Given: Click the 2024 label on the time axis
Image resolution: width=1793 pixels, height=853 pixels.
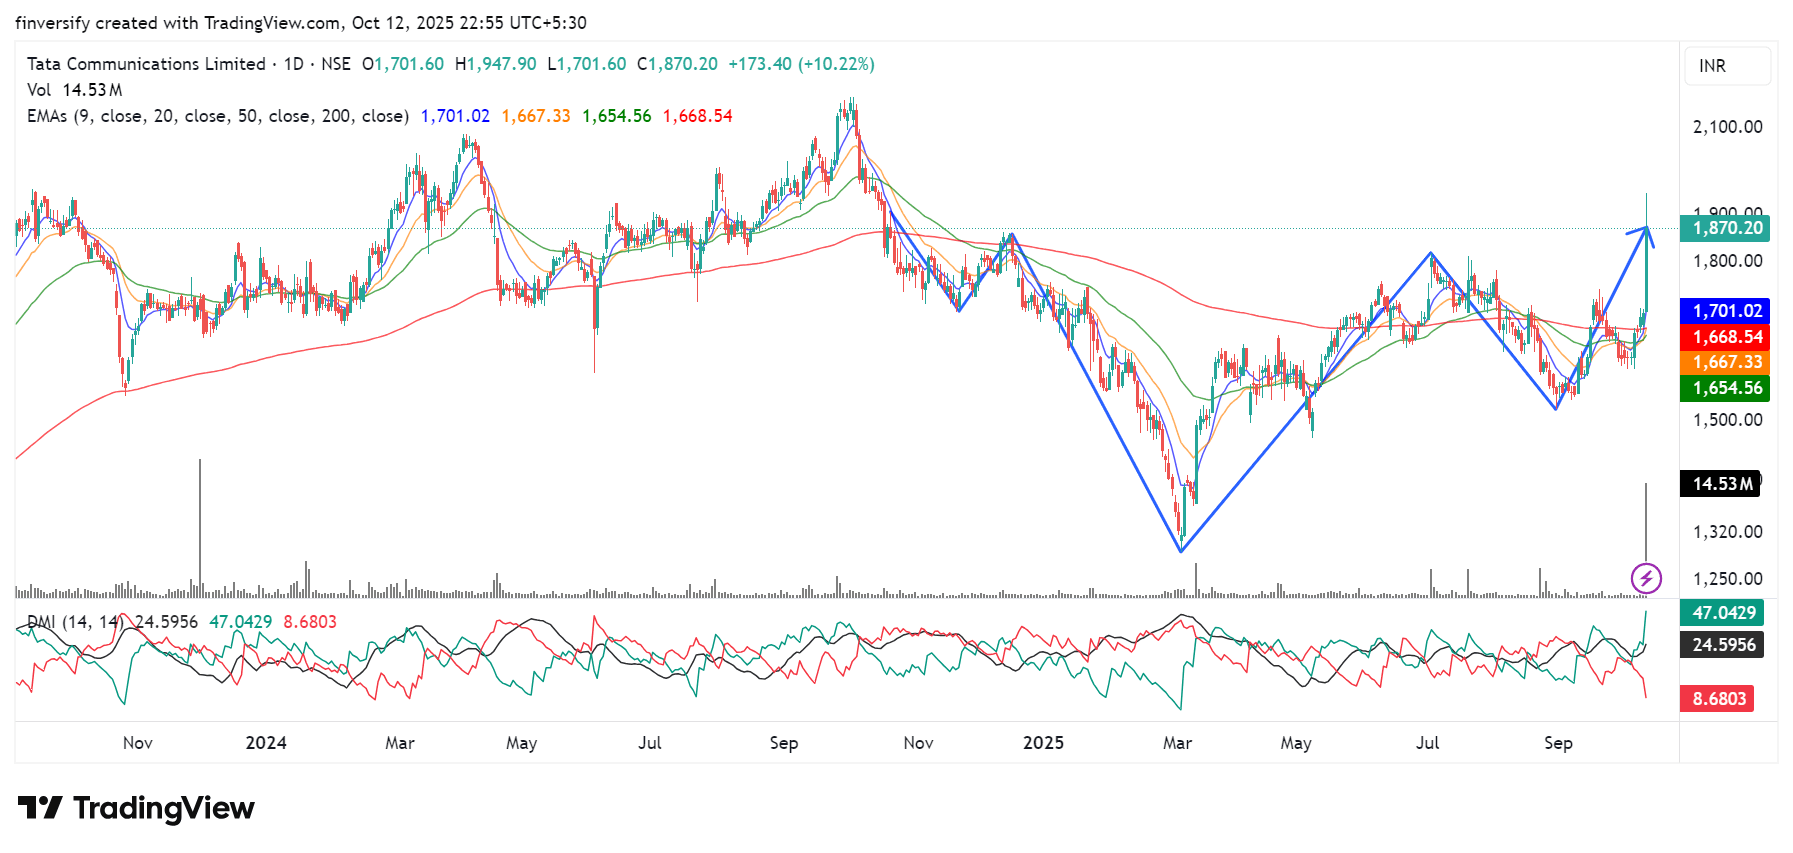Looking at the screenshot, I should click(x=266, y=743).
